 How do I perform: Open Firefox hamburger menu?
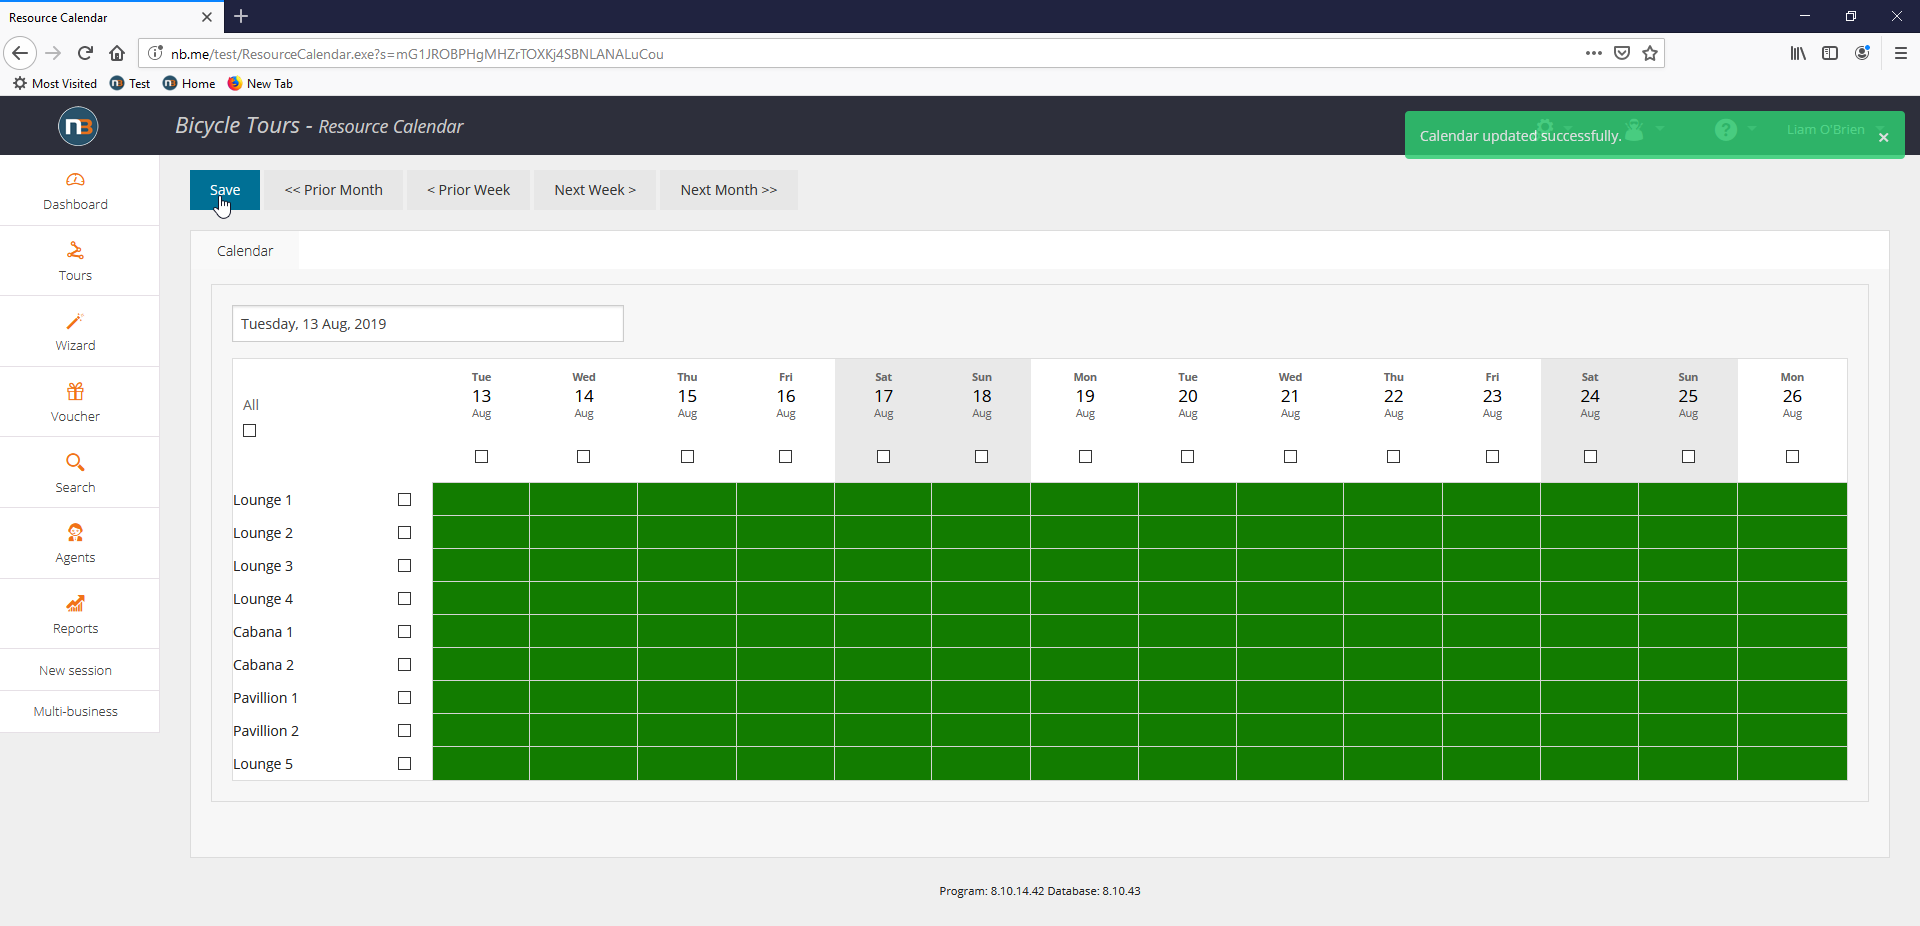pos(1901,53)
